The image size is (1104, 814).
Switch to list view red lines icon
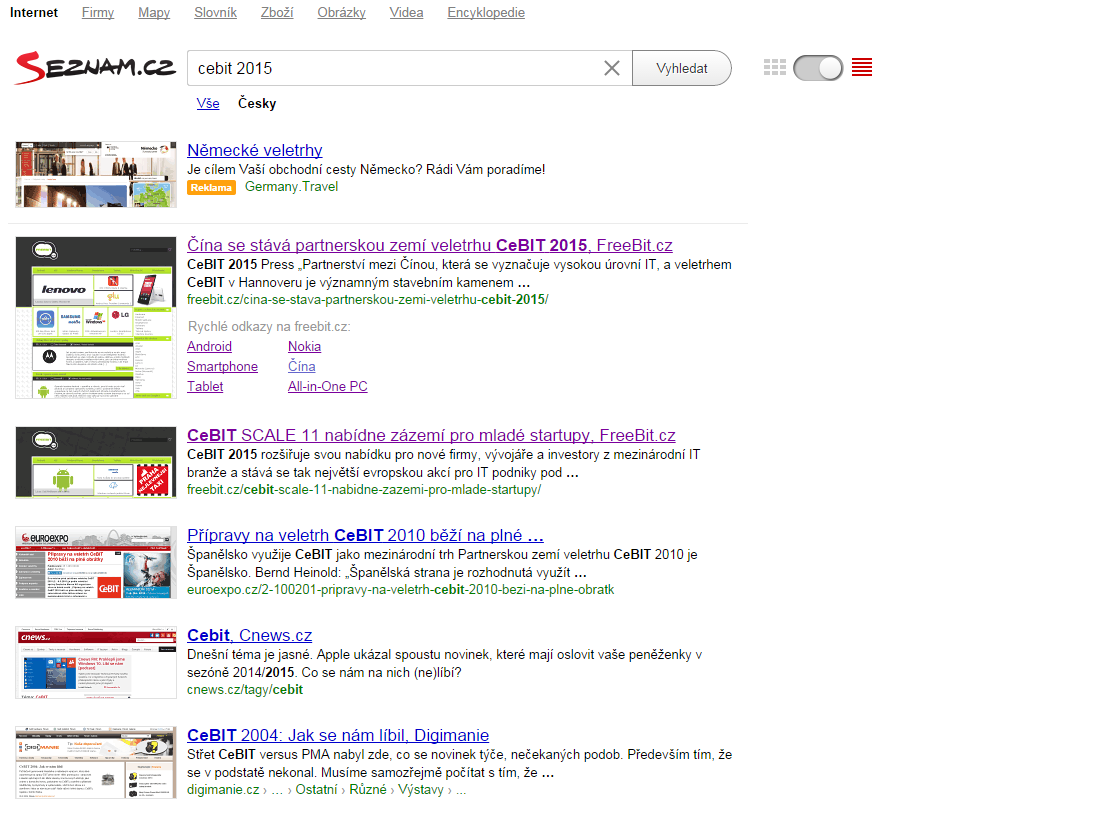862,68
